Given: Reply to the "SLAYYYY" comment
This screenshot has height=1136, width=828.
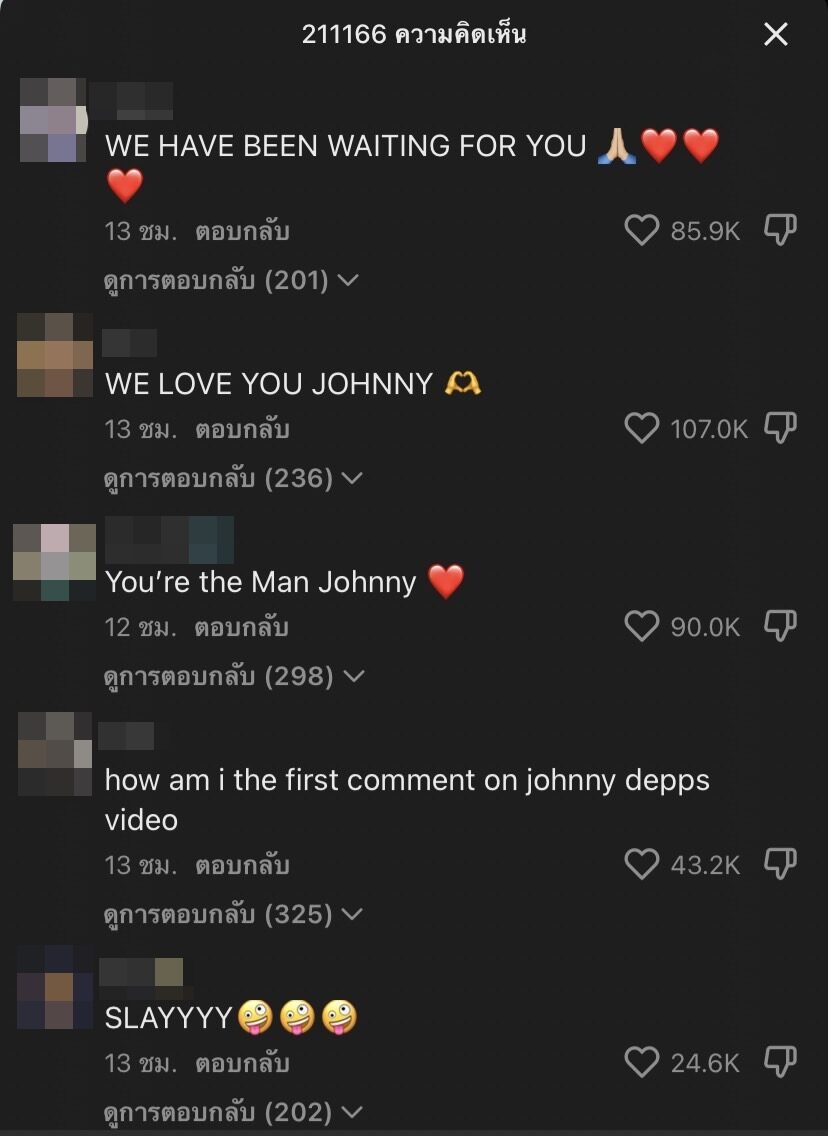Looking at the screenshot, I should (x=242, y=1064).
